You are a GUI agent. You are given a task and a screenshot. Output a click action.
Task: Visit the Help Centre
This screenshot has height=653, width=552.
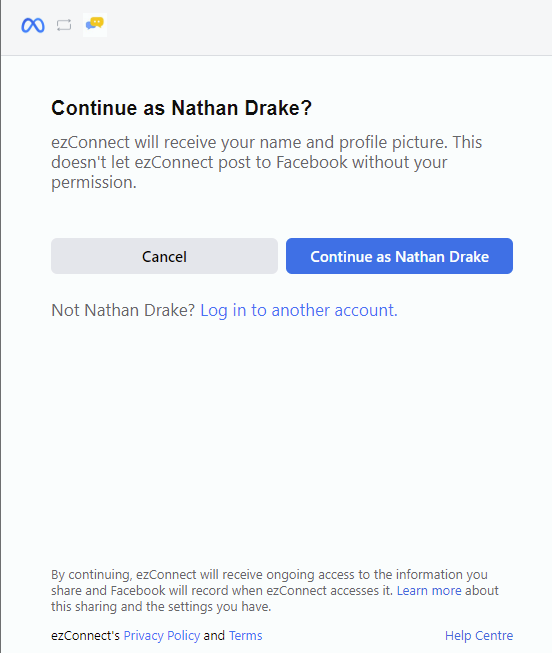click(x=479, y=636)
